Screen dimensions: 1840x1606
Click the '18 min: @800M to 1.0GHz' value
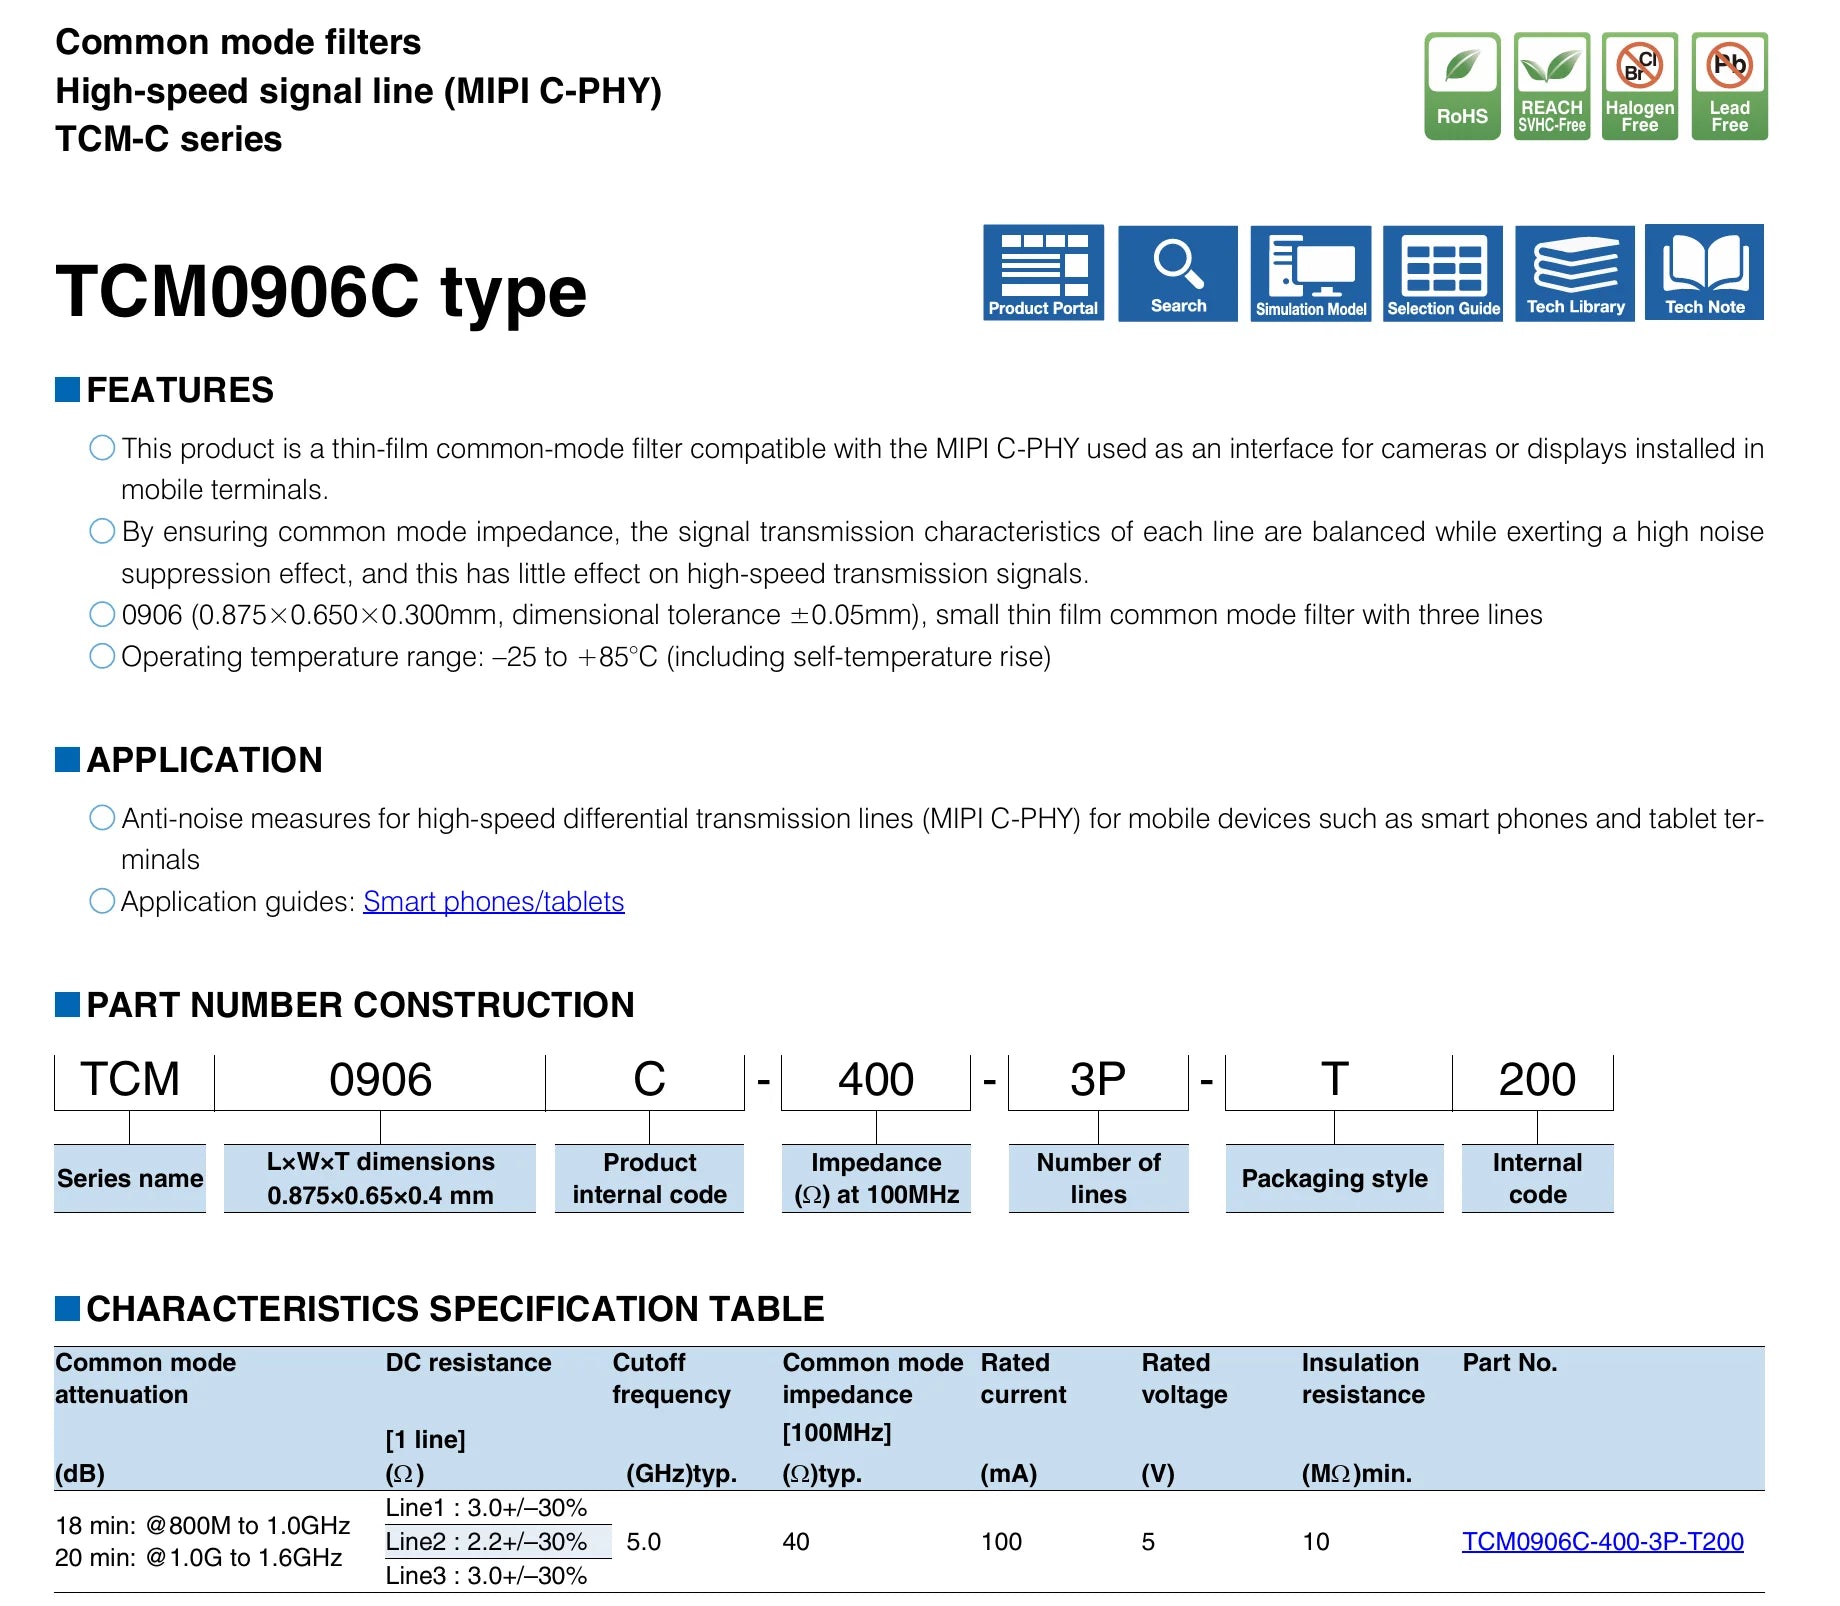tap(203, 1525)
